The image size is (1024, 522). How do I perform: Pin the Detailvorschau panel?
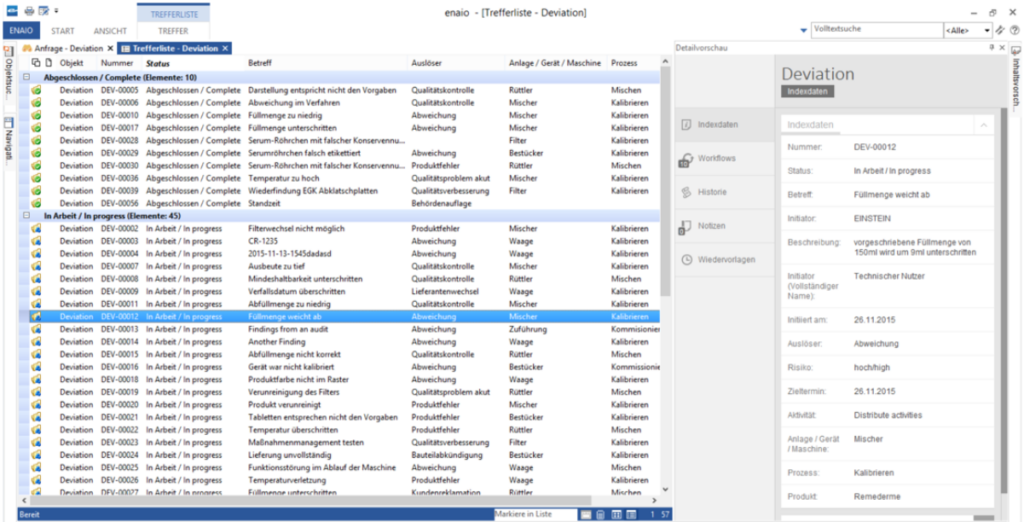[992, 48]
